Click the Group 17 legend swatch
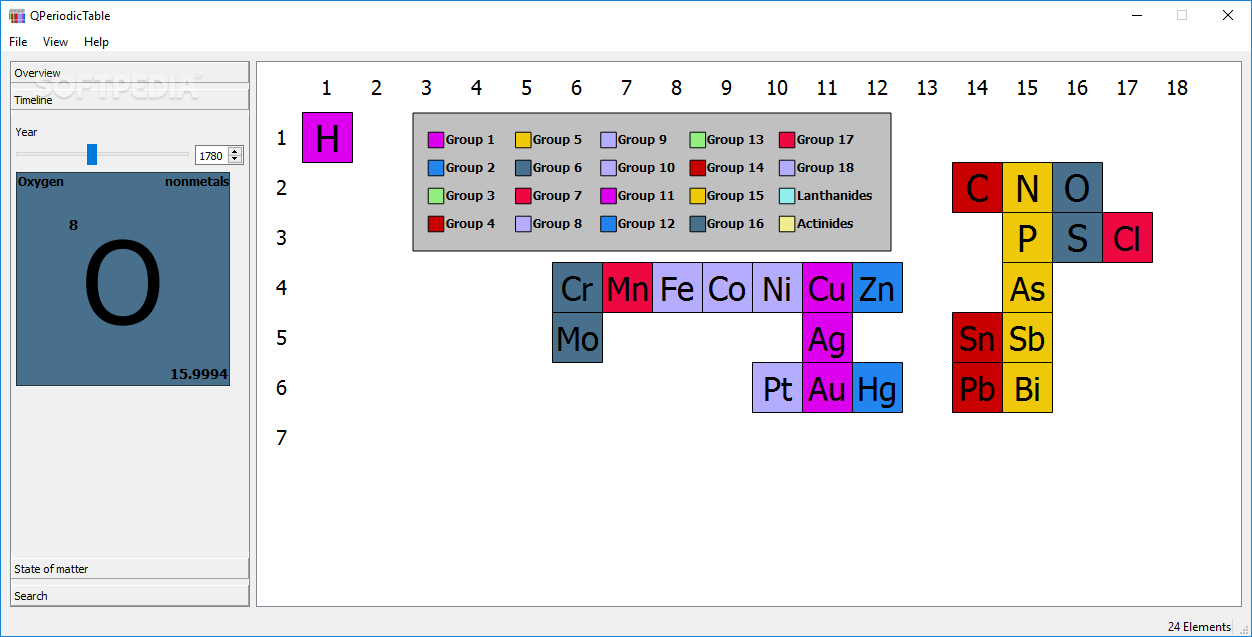This screenshot has width=1252, height=637. coord(787,140)
